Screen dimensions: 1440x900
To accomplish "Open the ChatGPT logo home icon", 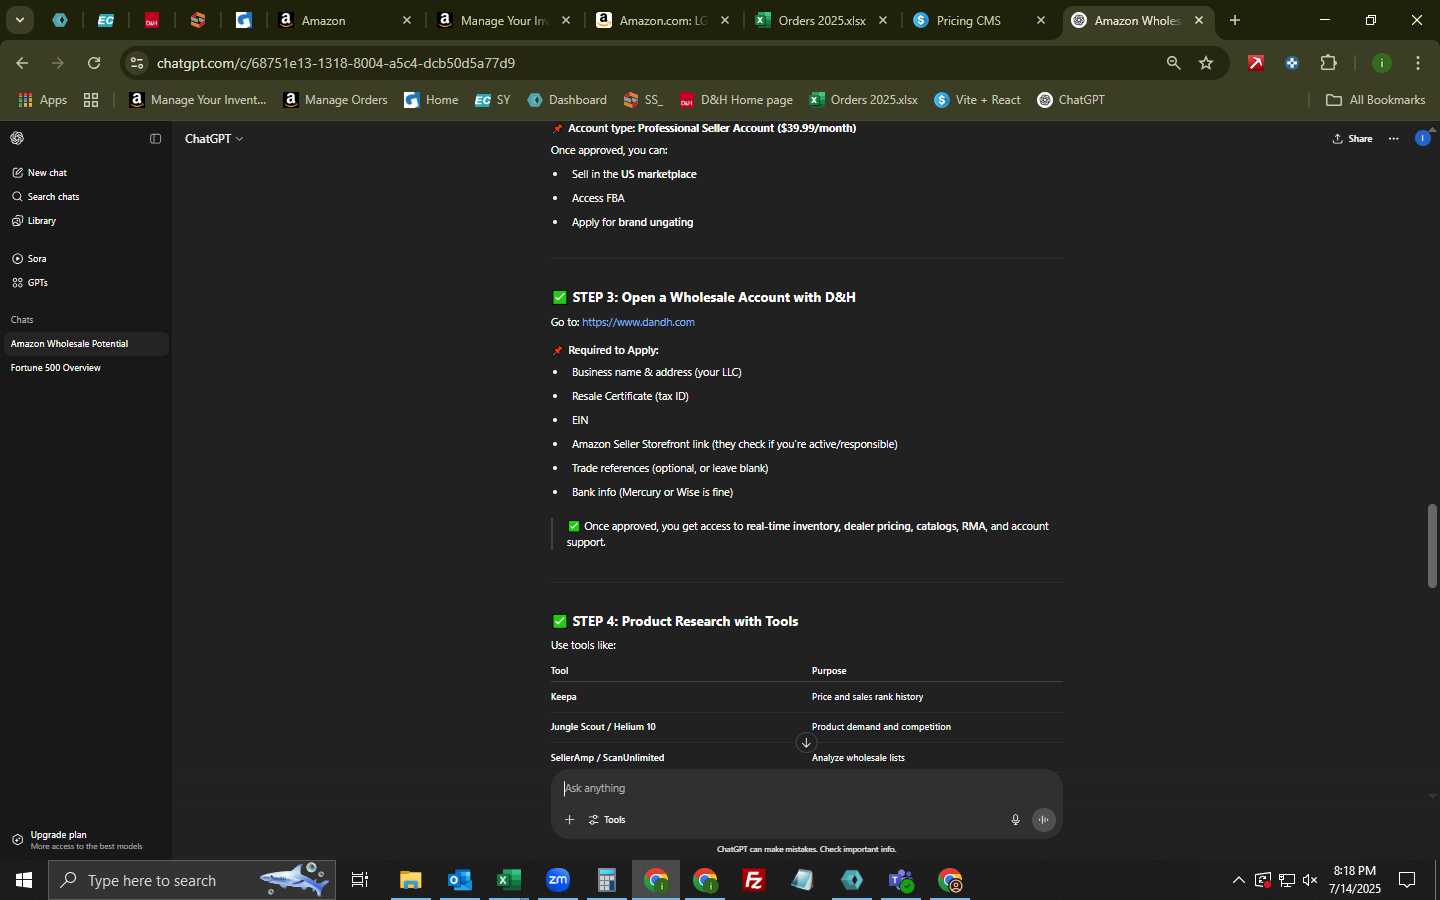I will [x=17, y=139].
